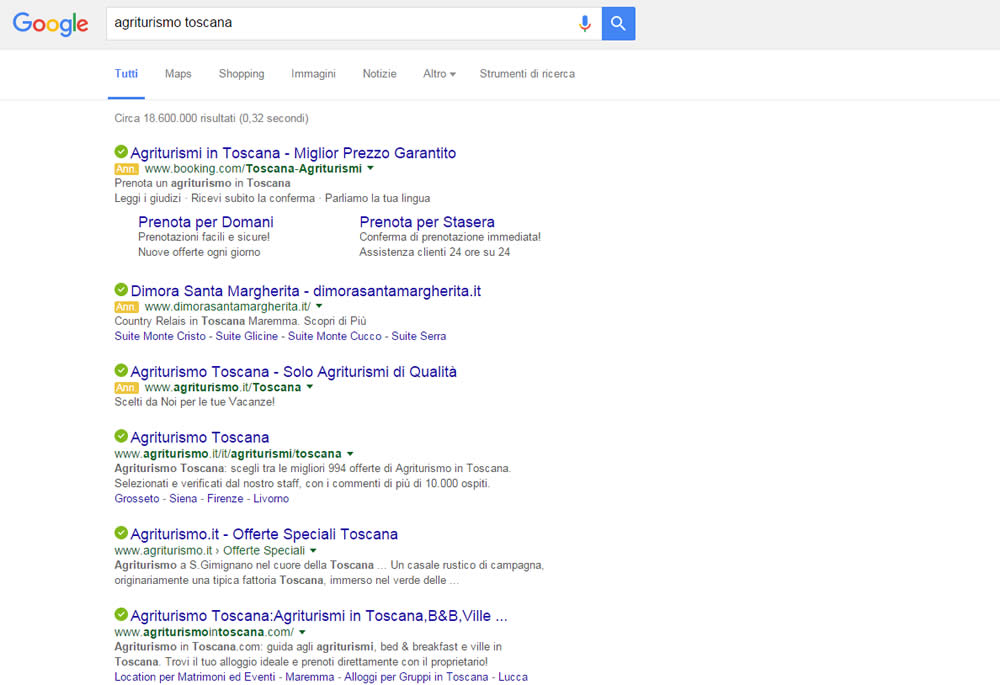
Task: Select the Tutti tab
Action: pyautogui.click(x=126, y=74)
